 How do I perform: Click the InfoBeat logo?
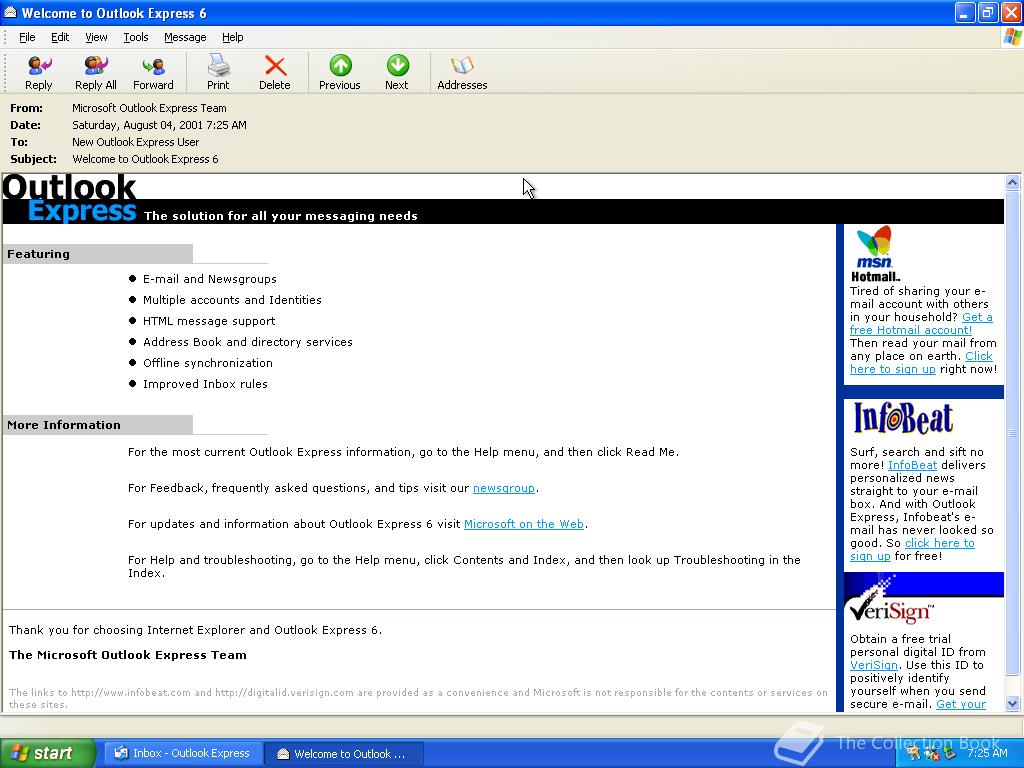(x=903, y=418)
